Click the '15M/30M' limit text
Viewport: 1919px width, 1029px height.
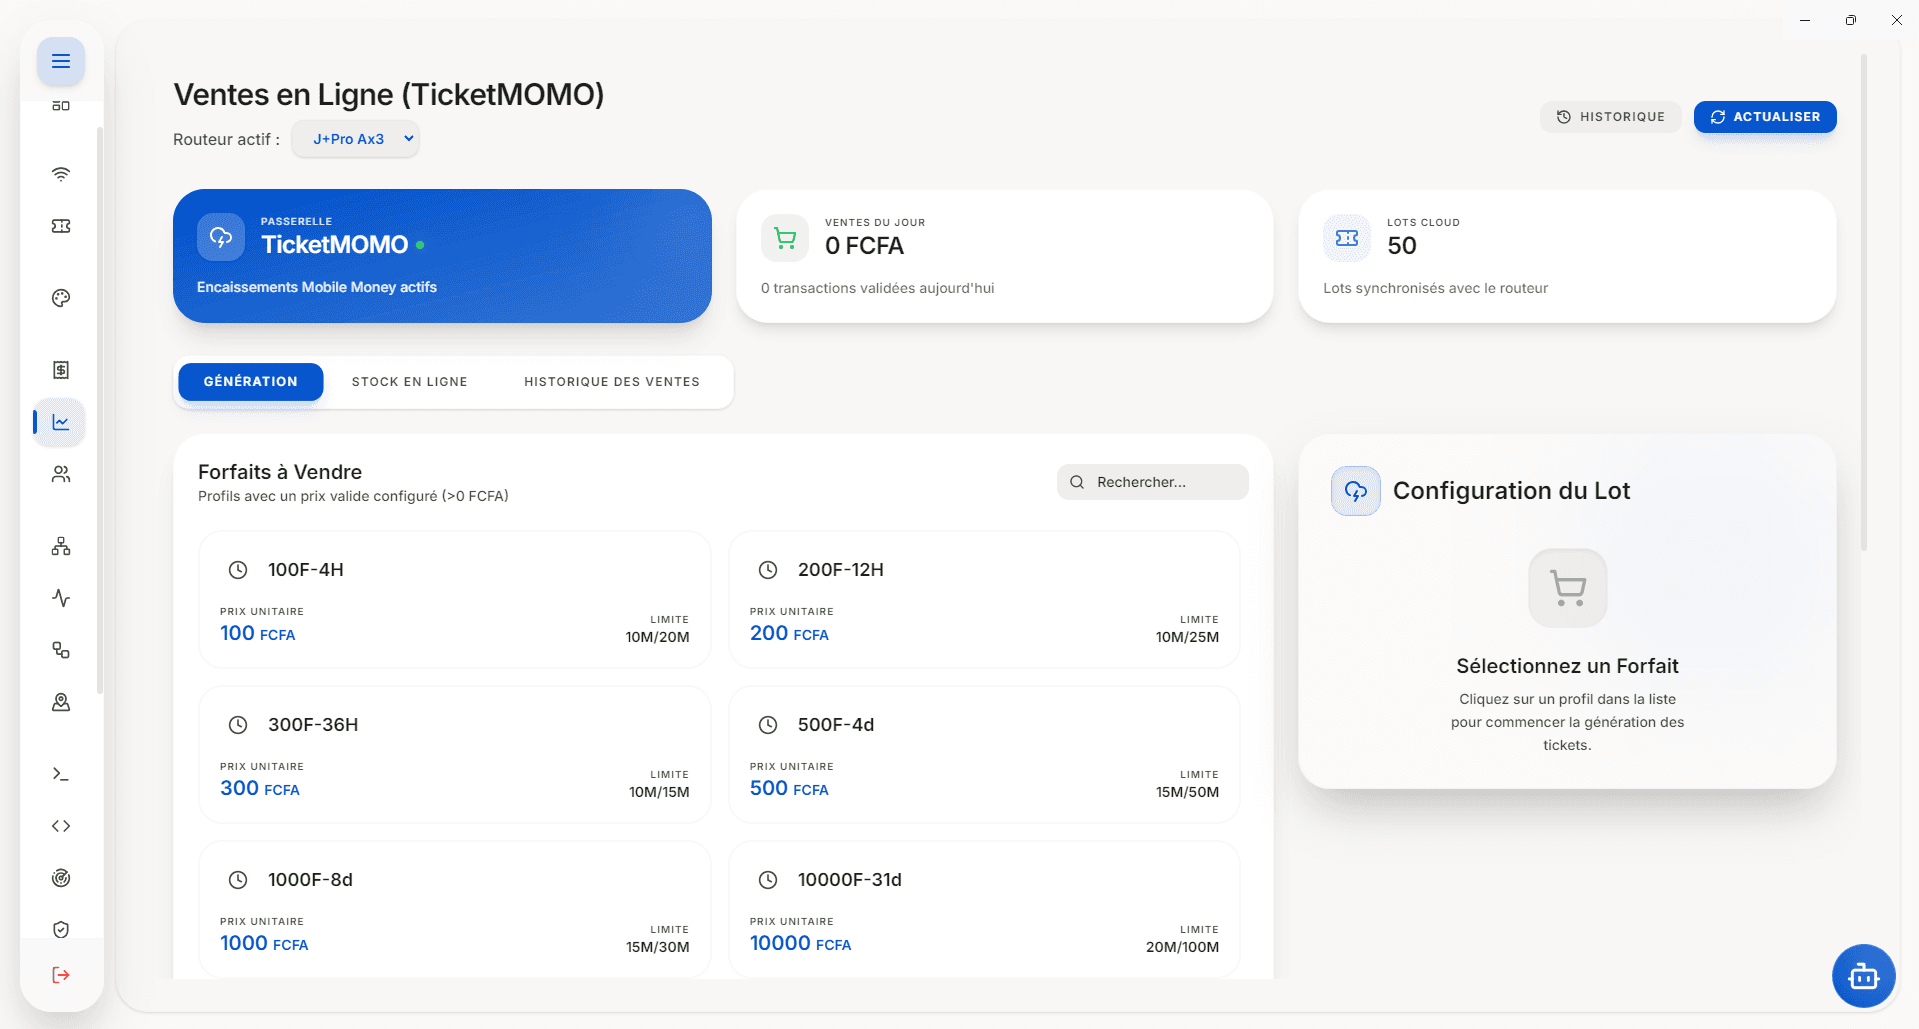(658, 947)
